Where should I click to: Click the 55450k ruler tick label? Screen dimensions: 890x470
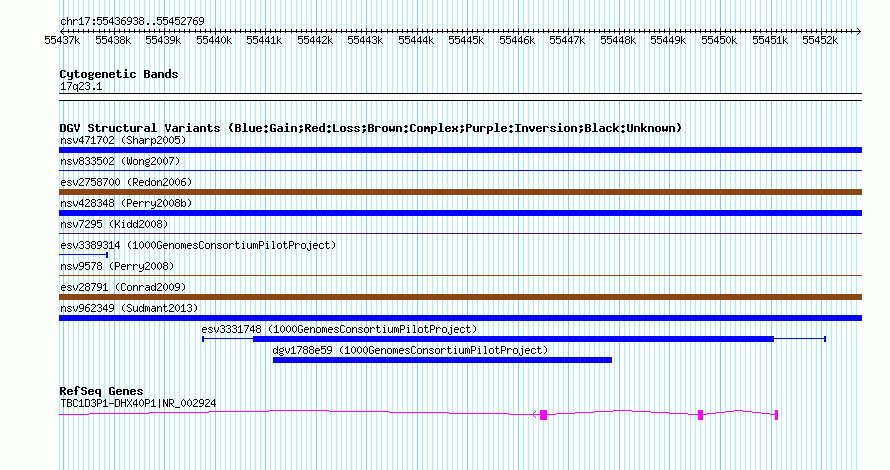[x=719, y=40]
